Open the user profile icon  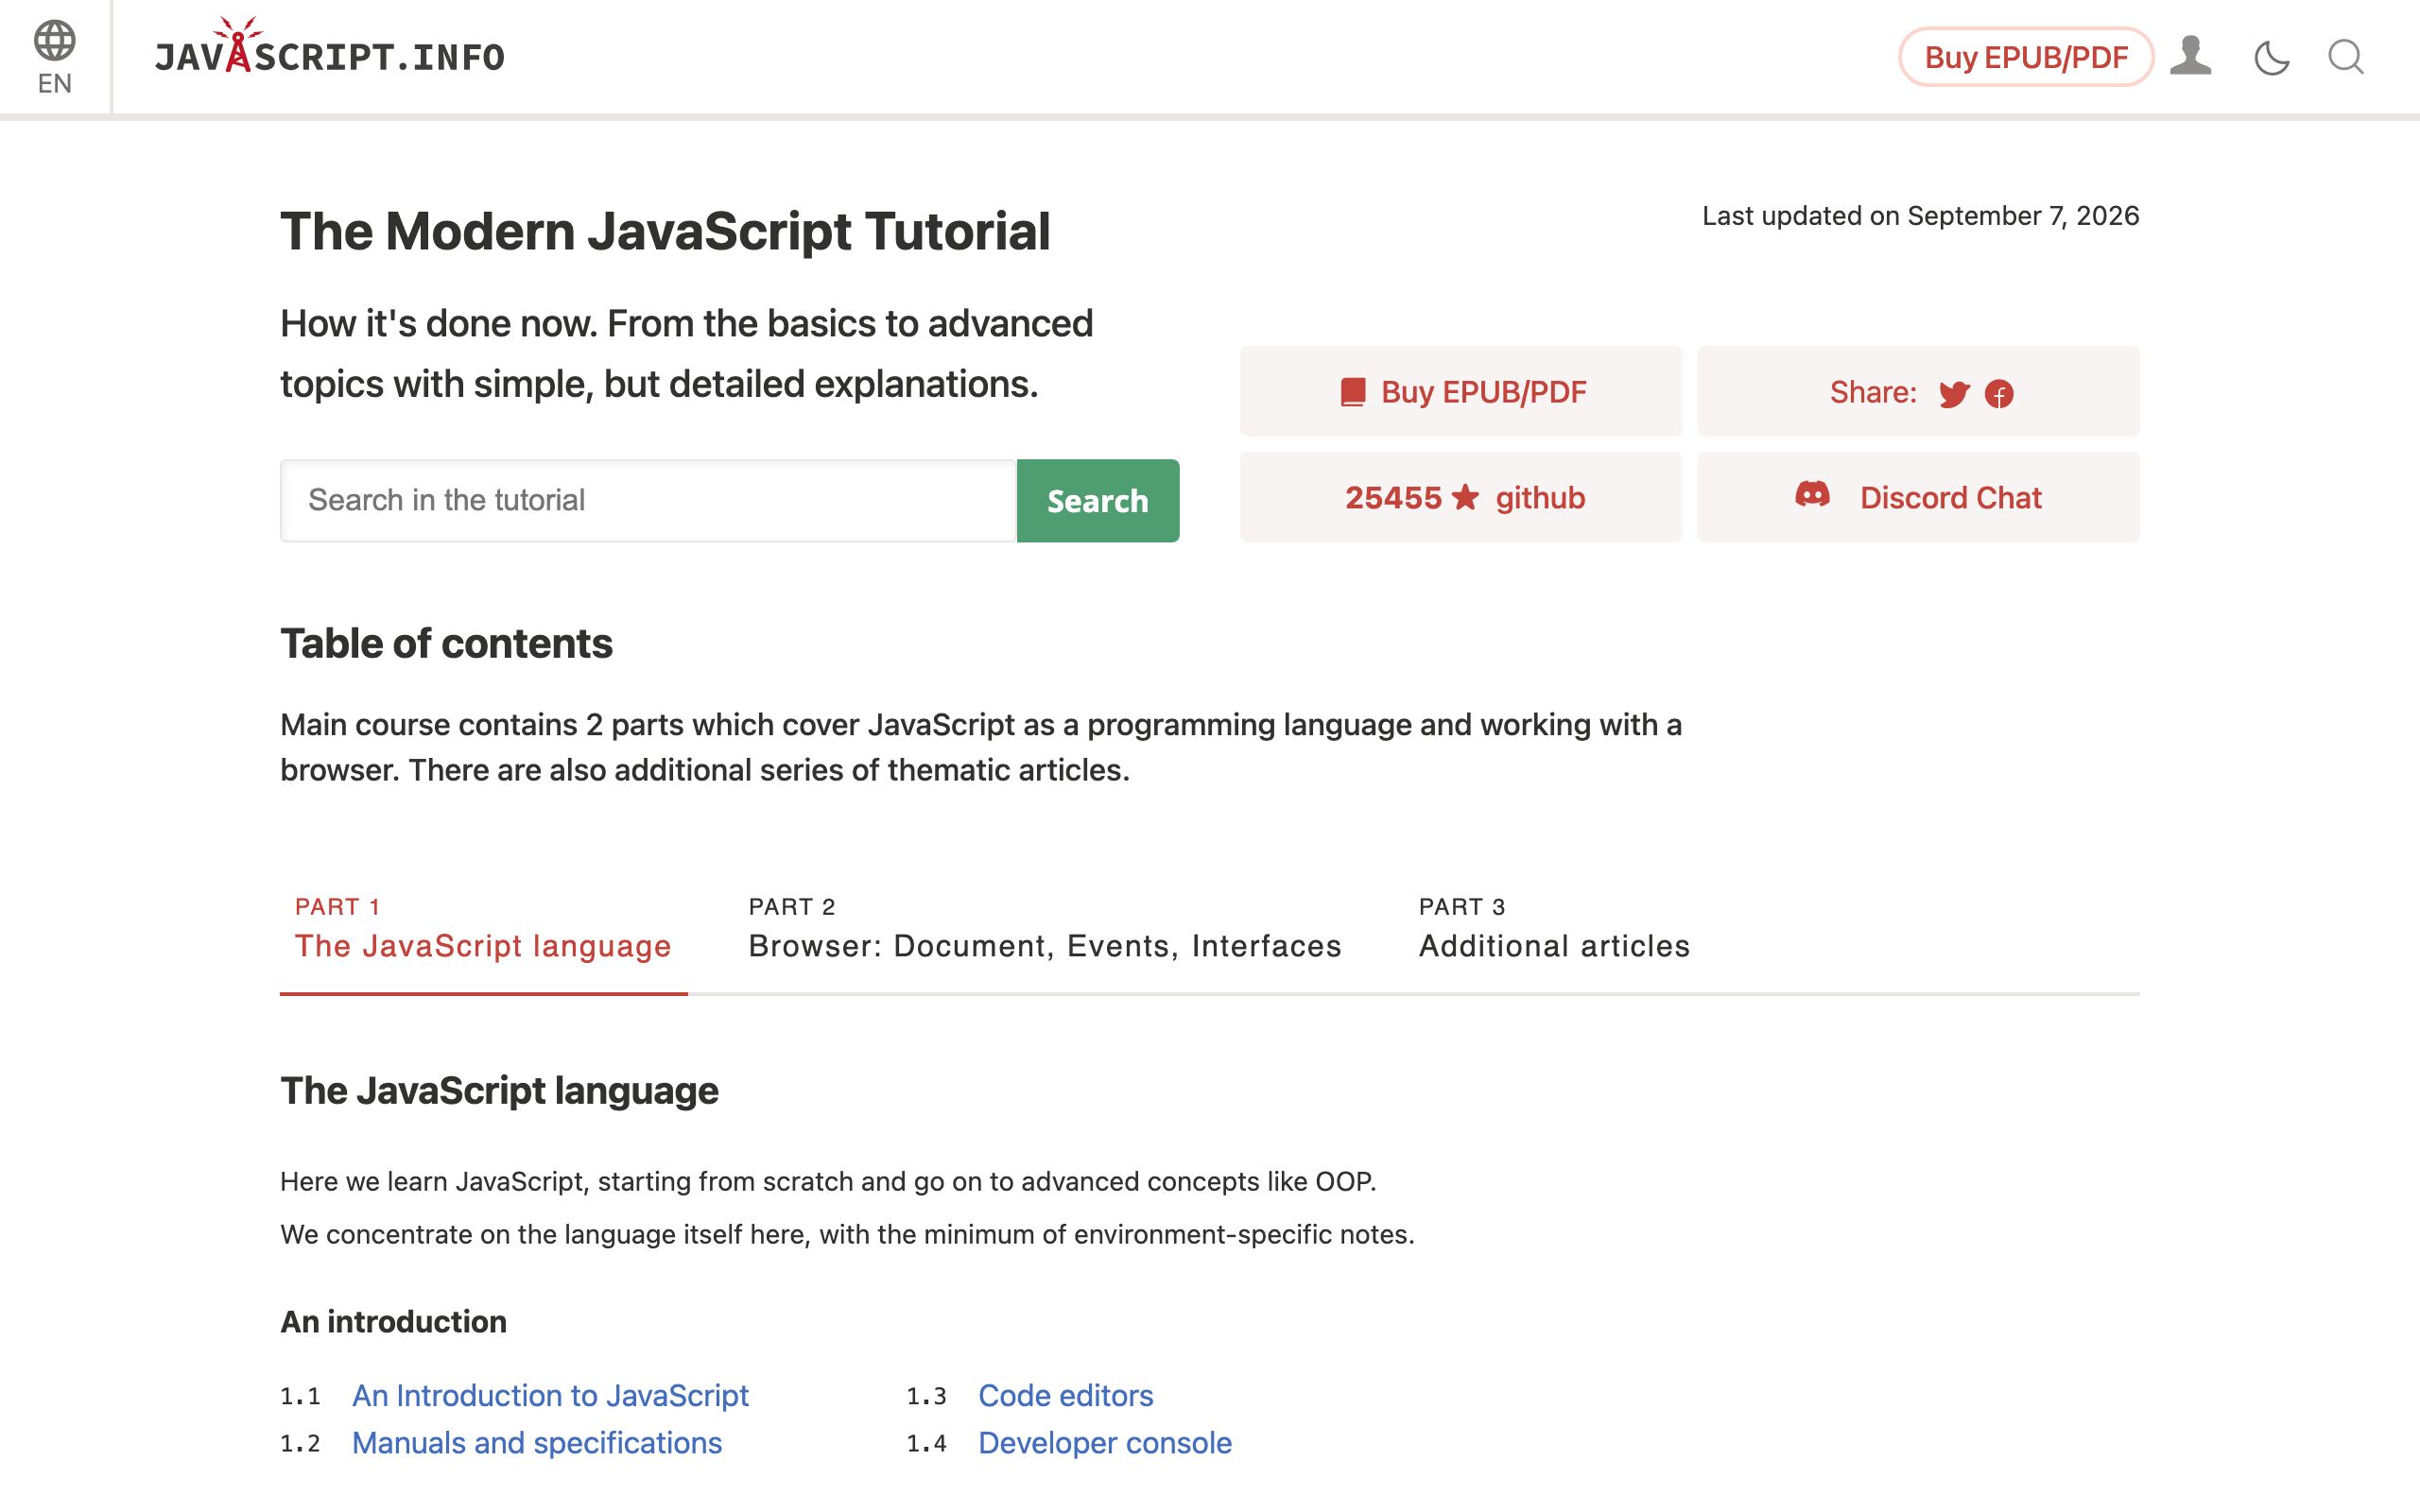2190,56
